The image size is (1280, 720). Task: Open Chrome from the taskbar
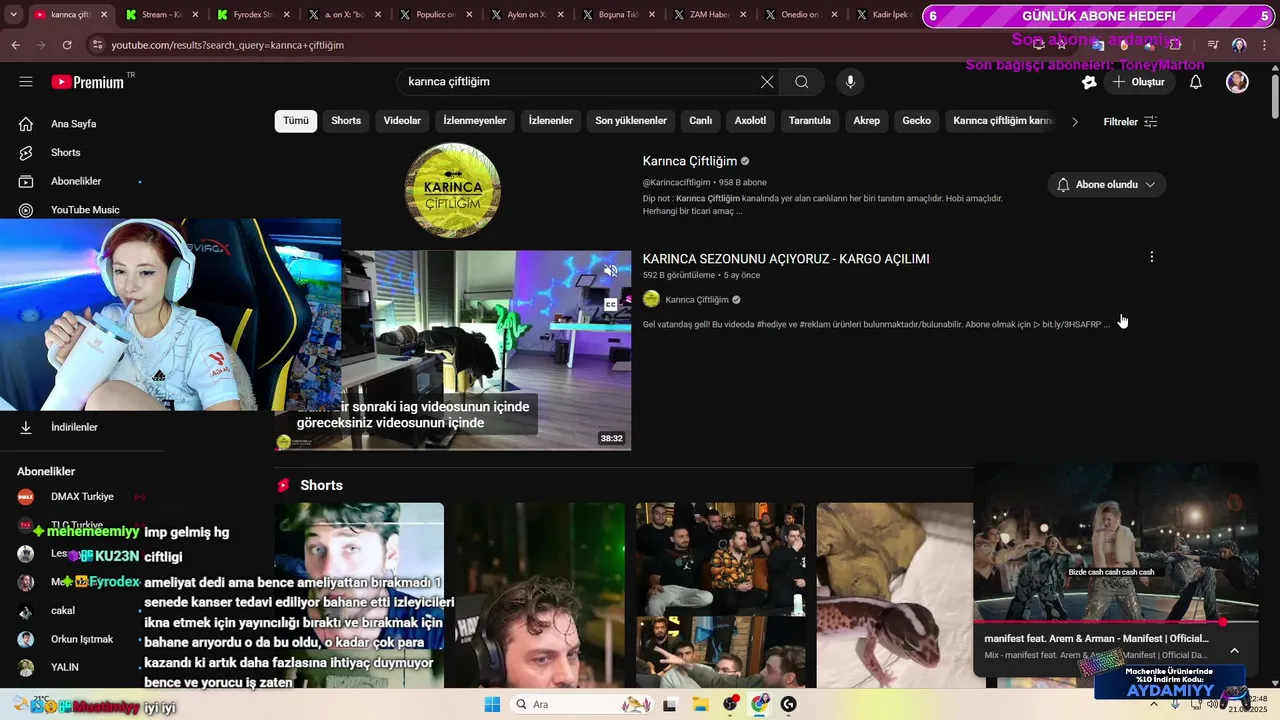click(759, 705)
